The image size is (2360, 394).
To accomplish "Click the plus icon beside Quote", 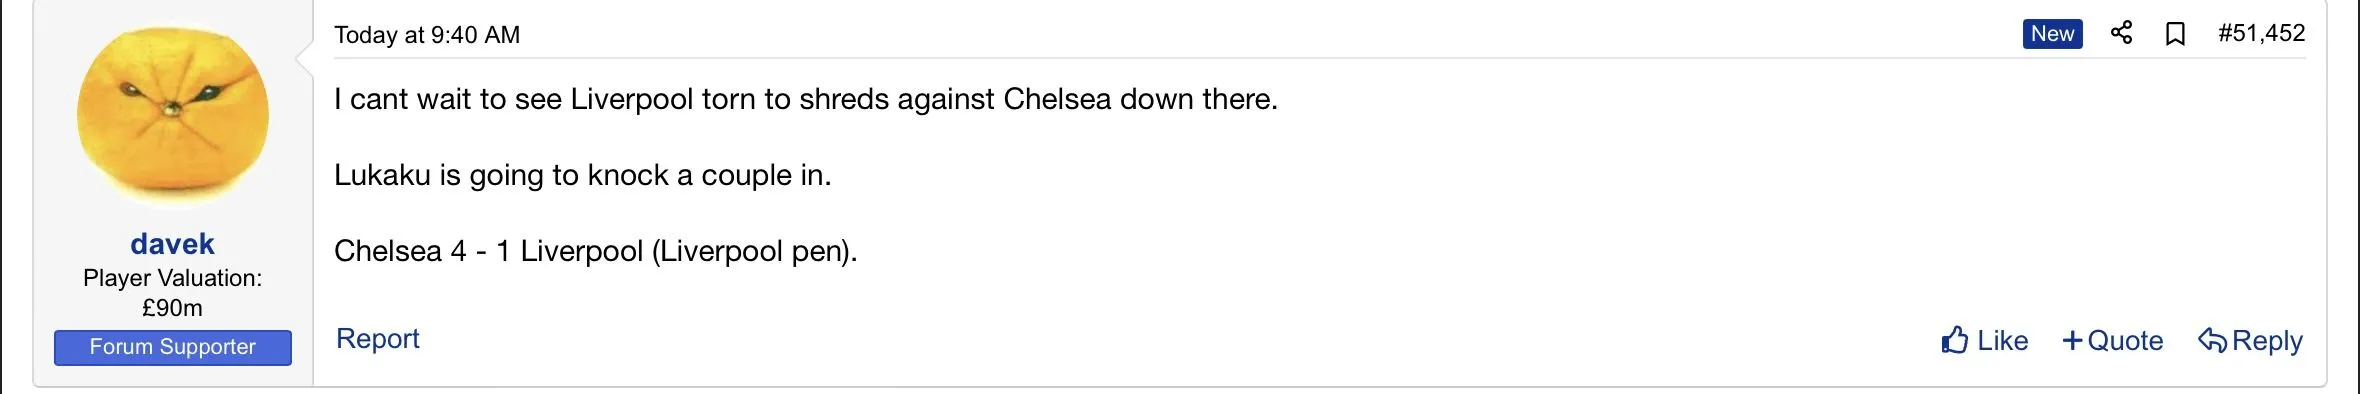I will coord(2072,341).
